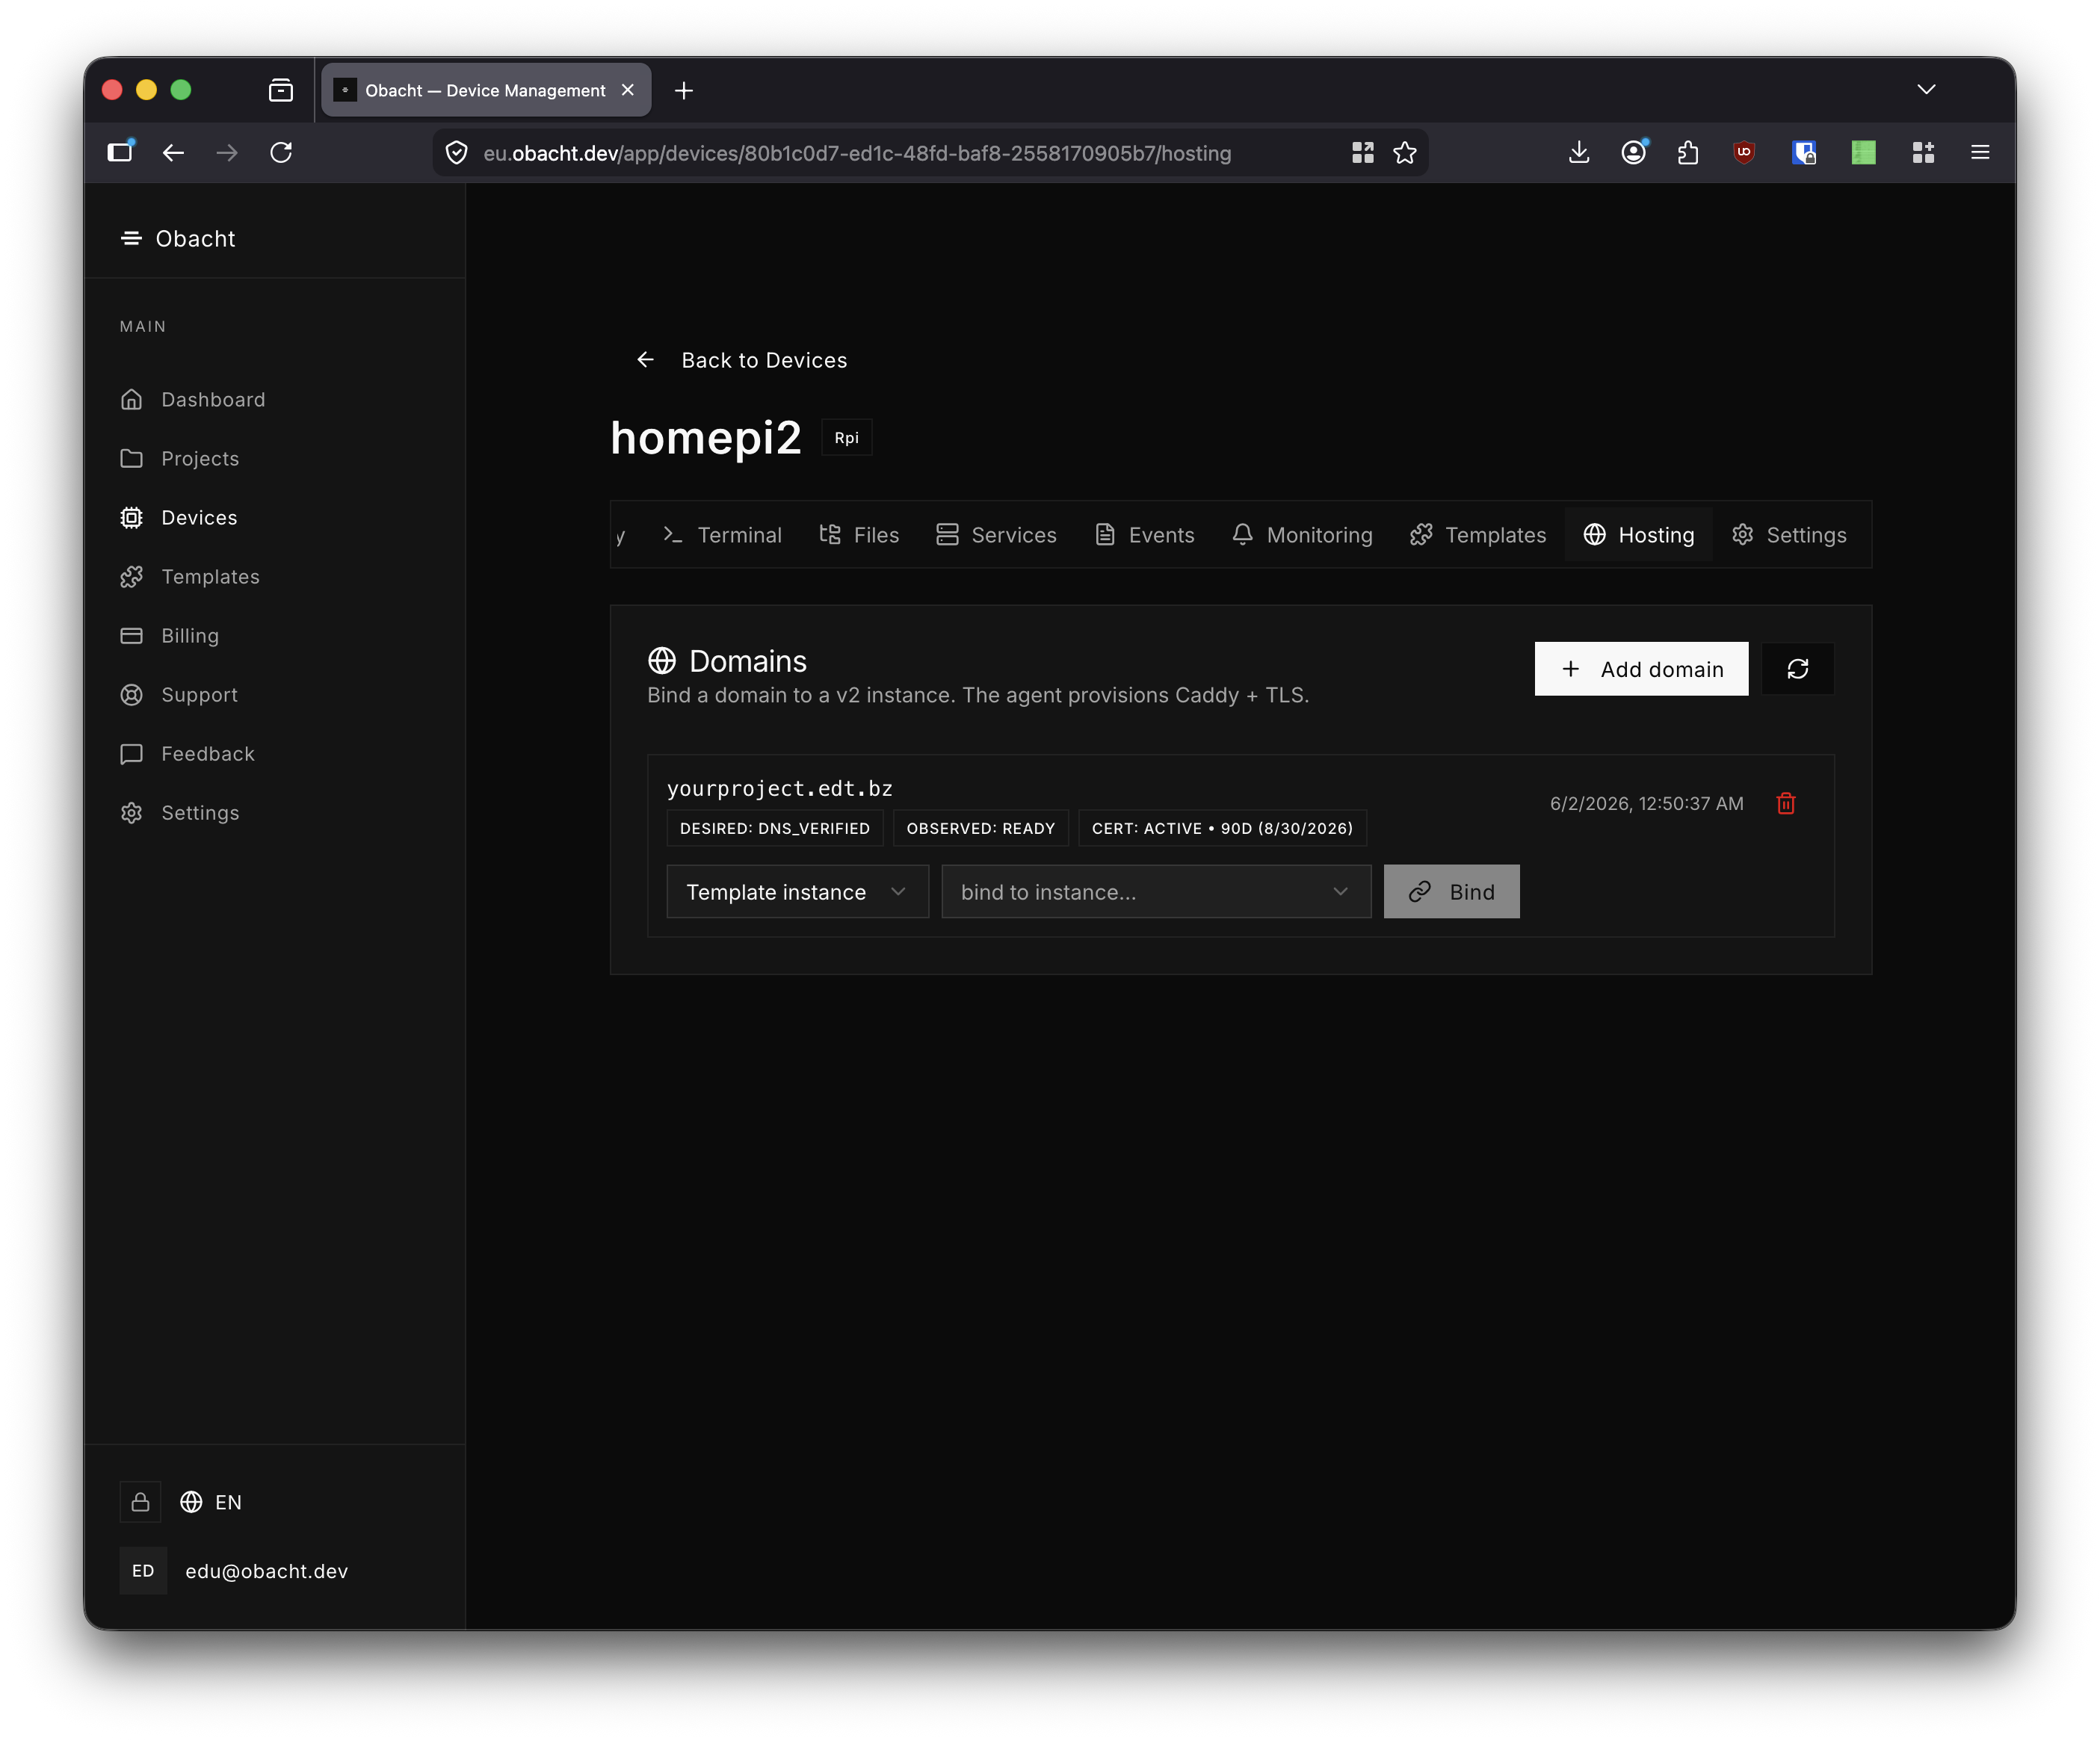Click the yourproject.edt.bz domain name
Screen dimensions: 2100x1741
pos(779,788)
